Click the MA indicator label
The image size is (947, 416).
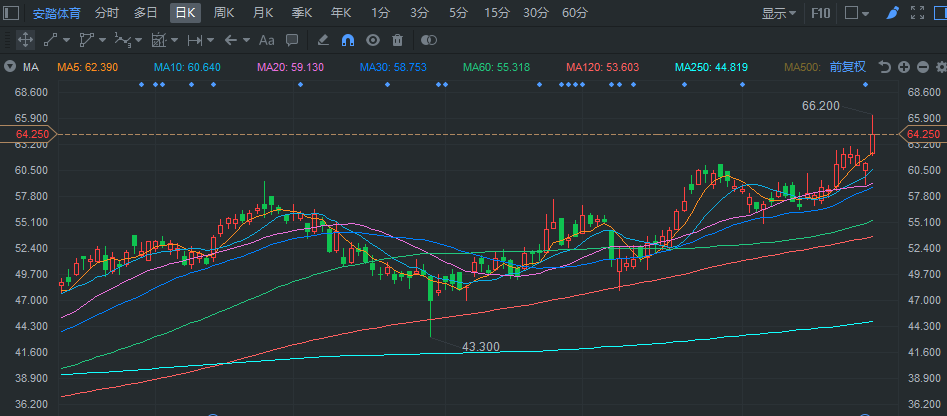[31, 67]
